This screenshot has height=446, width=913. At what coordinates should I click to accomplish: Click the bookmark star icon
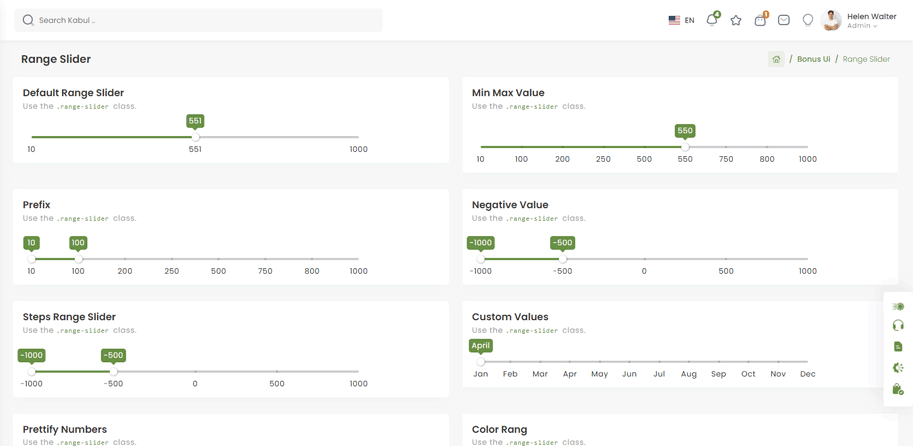point(736,20)
